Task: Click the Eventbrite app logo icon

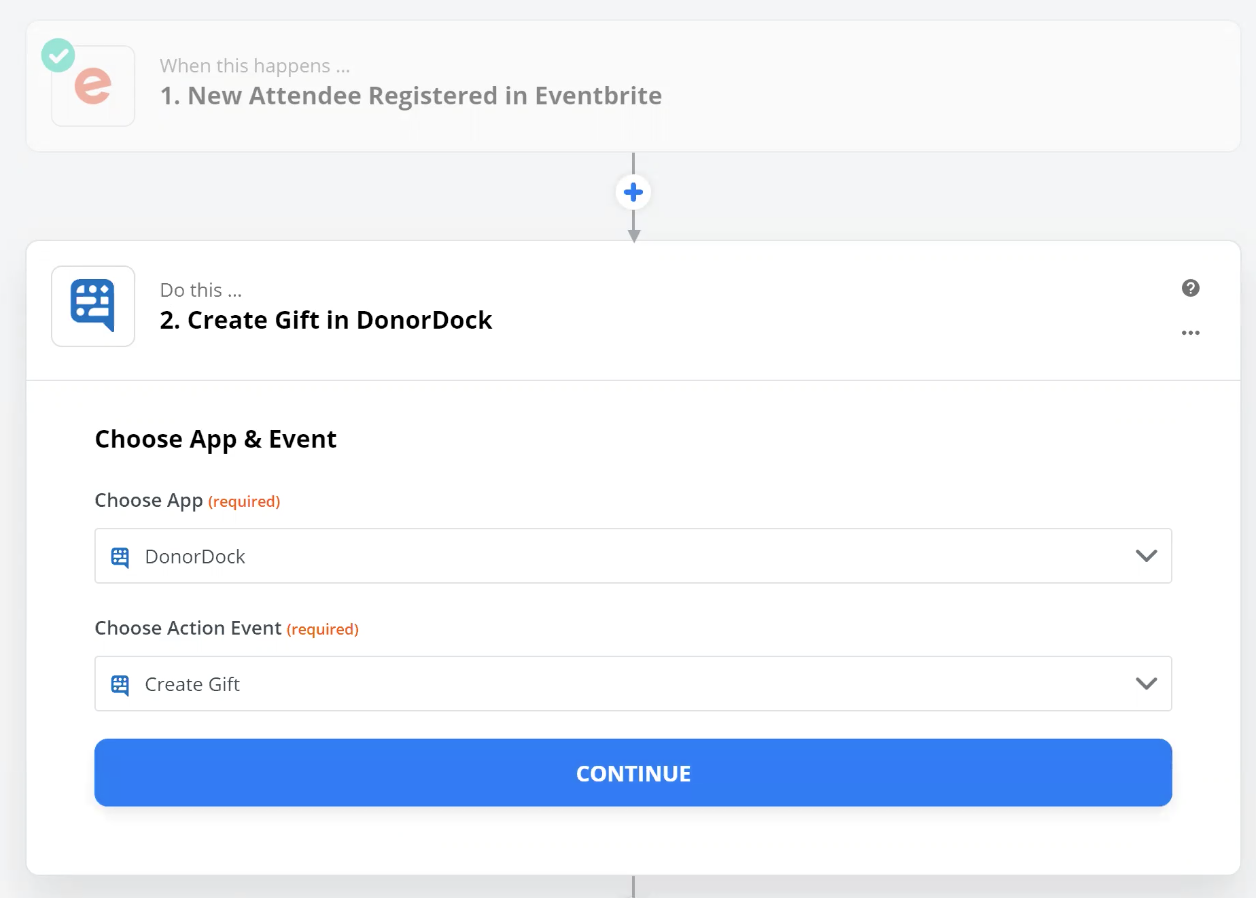Action: pos(93,86)
